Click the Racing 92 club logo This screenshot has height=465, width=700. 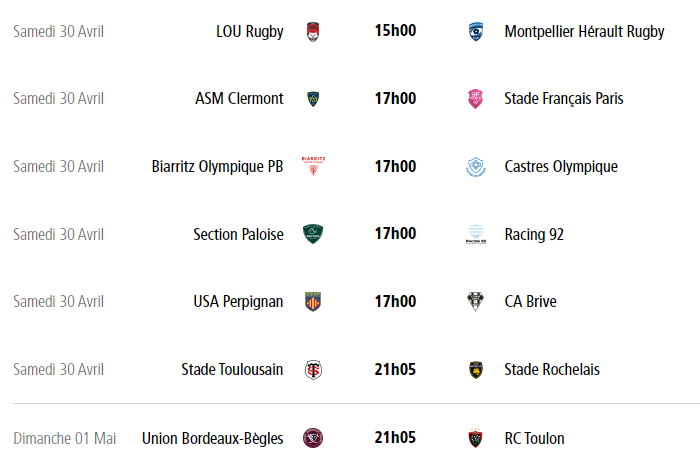(476, 234)
